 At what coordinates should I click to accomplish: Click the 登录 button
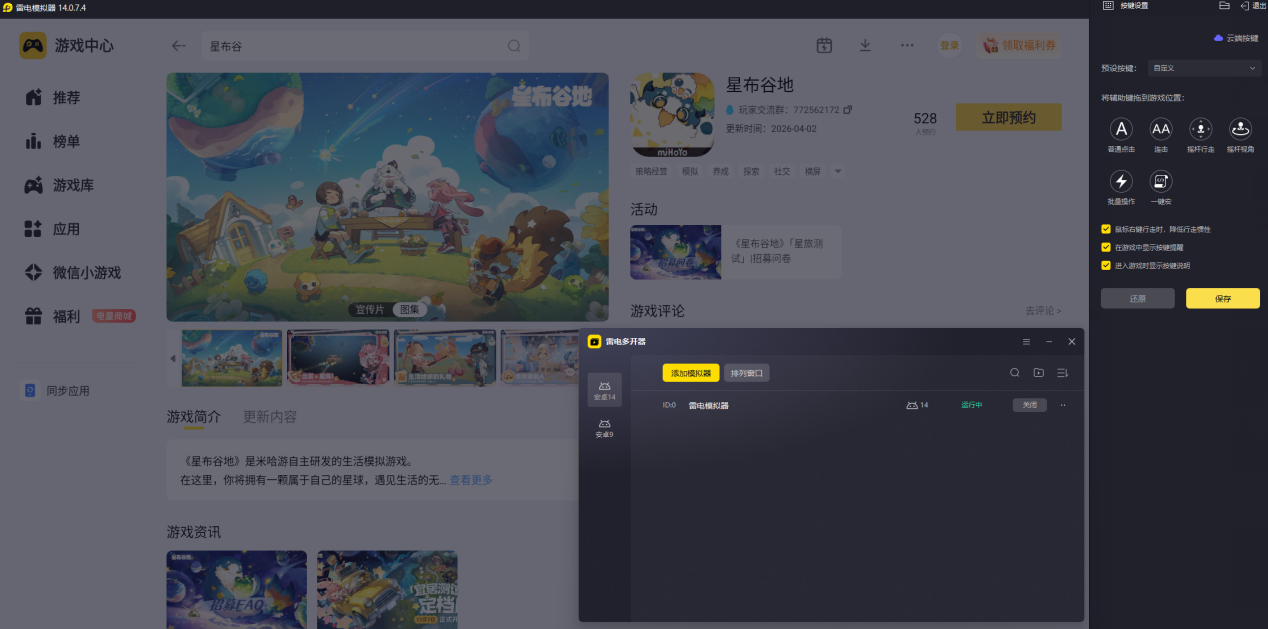coord(949,45)
